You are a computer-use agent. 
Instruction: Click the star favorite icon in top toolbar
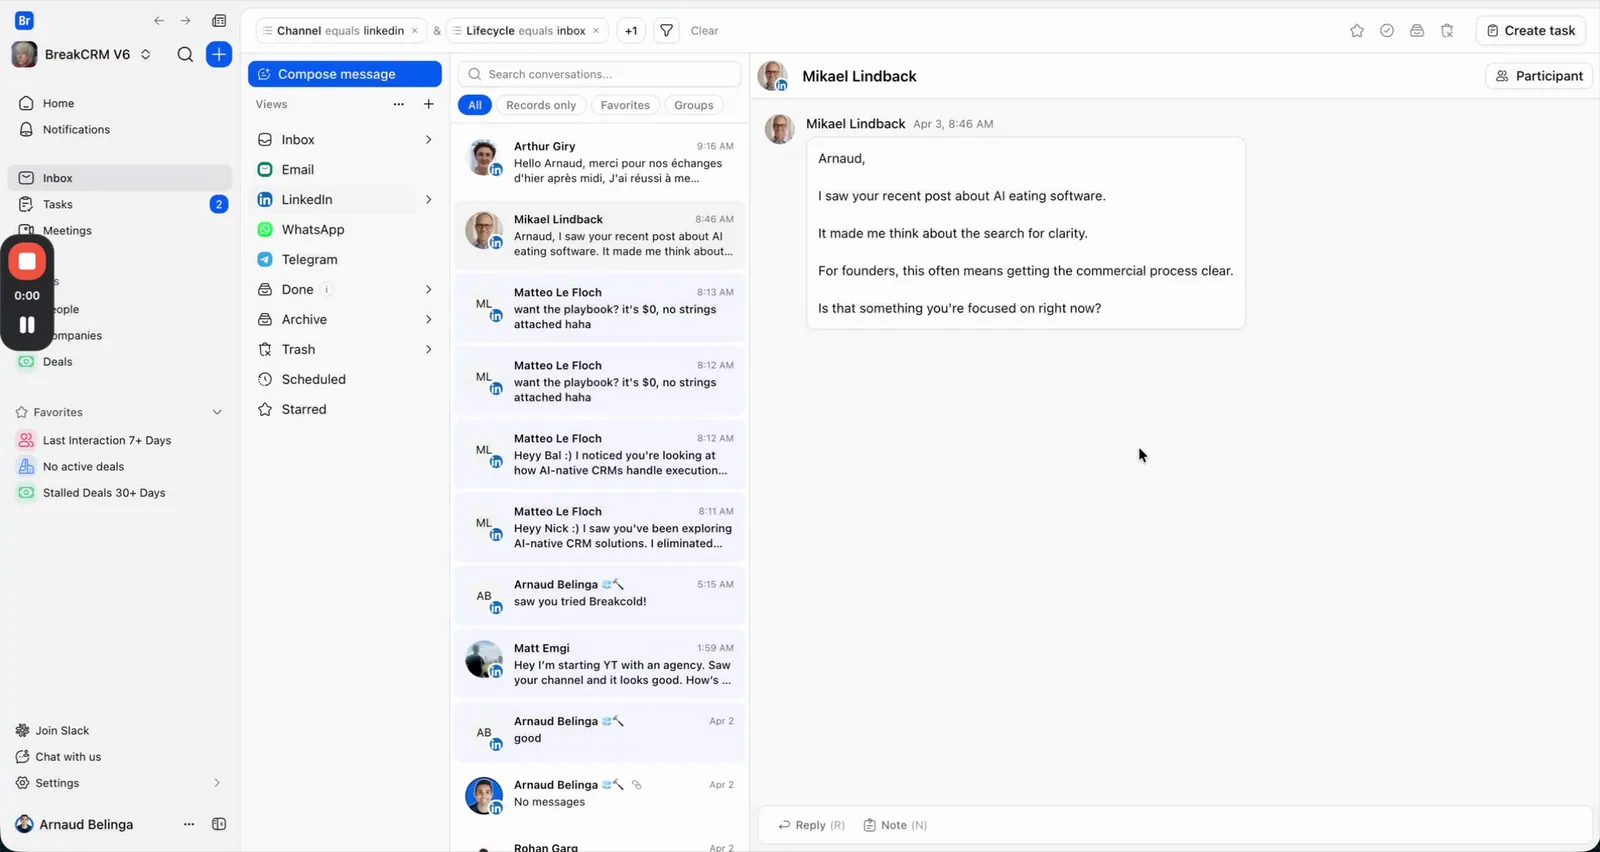1357,31
